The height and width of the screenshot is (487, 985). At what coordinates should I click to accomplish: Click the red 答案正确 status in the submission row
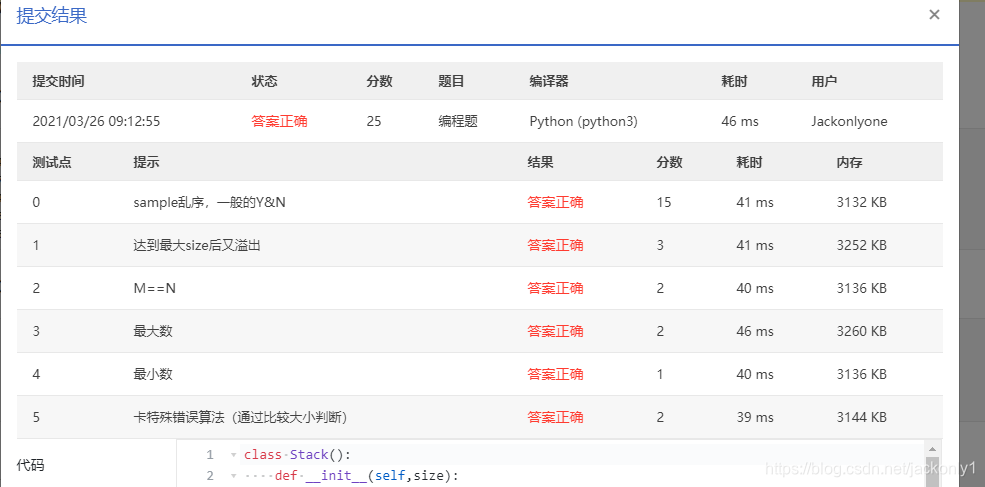(280, 121)
